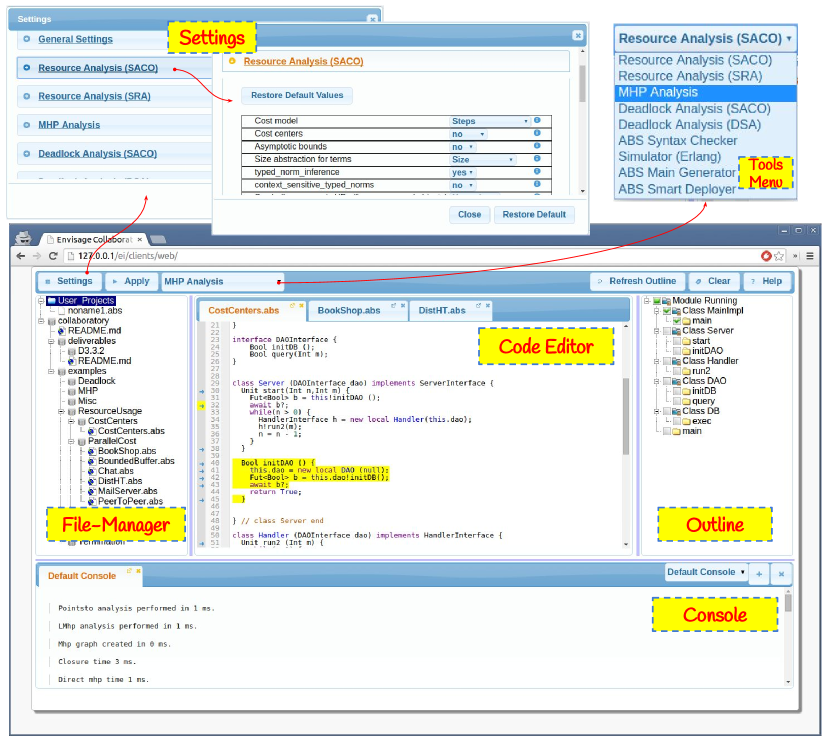Toggle the Module Running checkbox in outline

(x=656, y=301)
